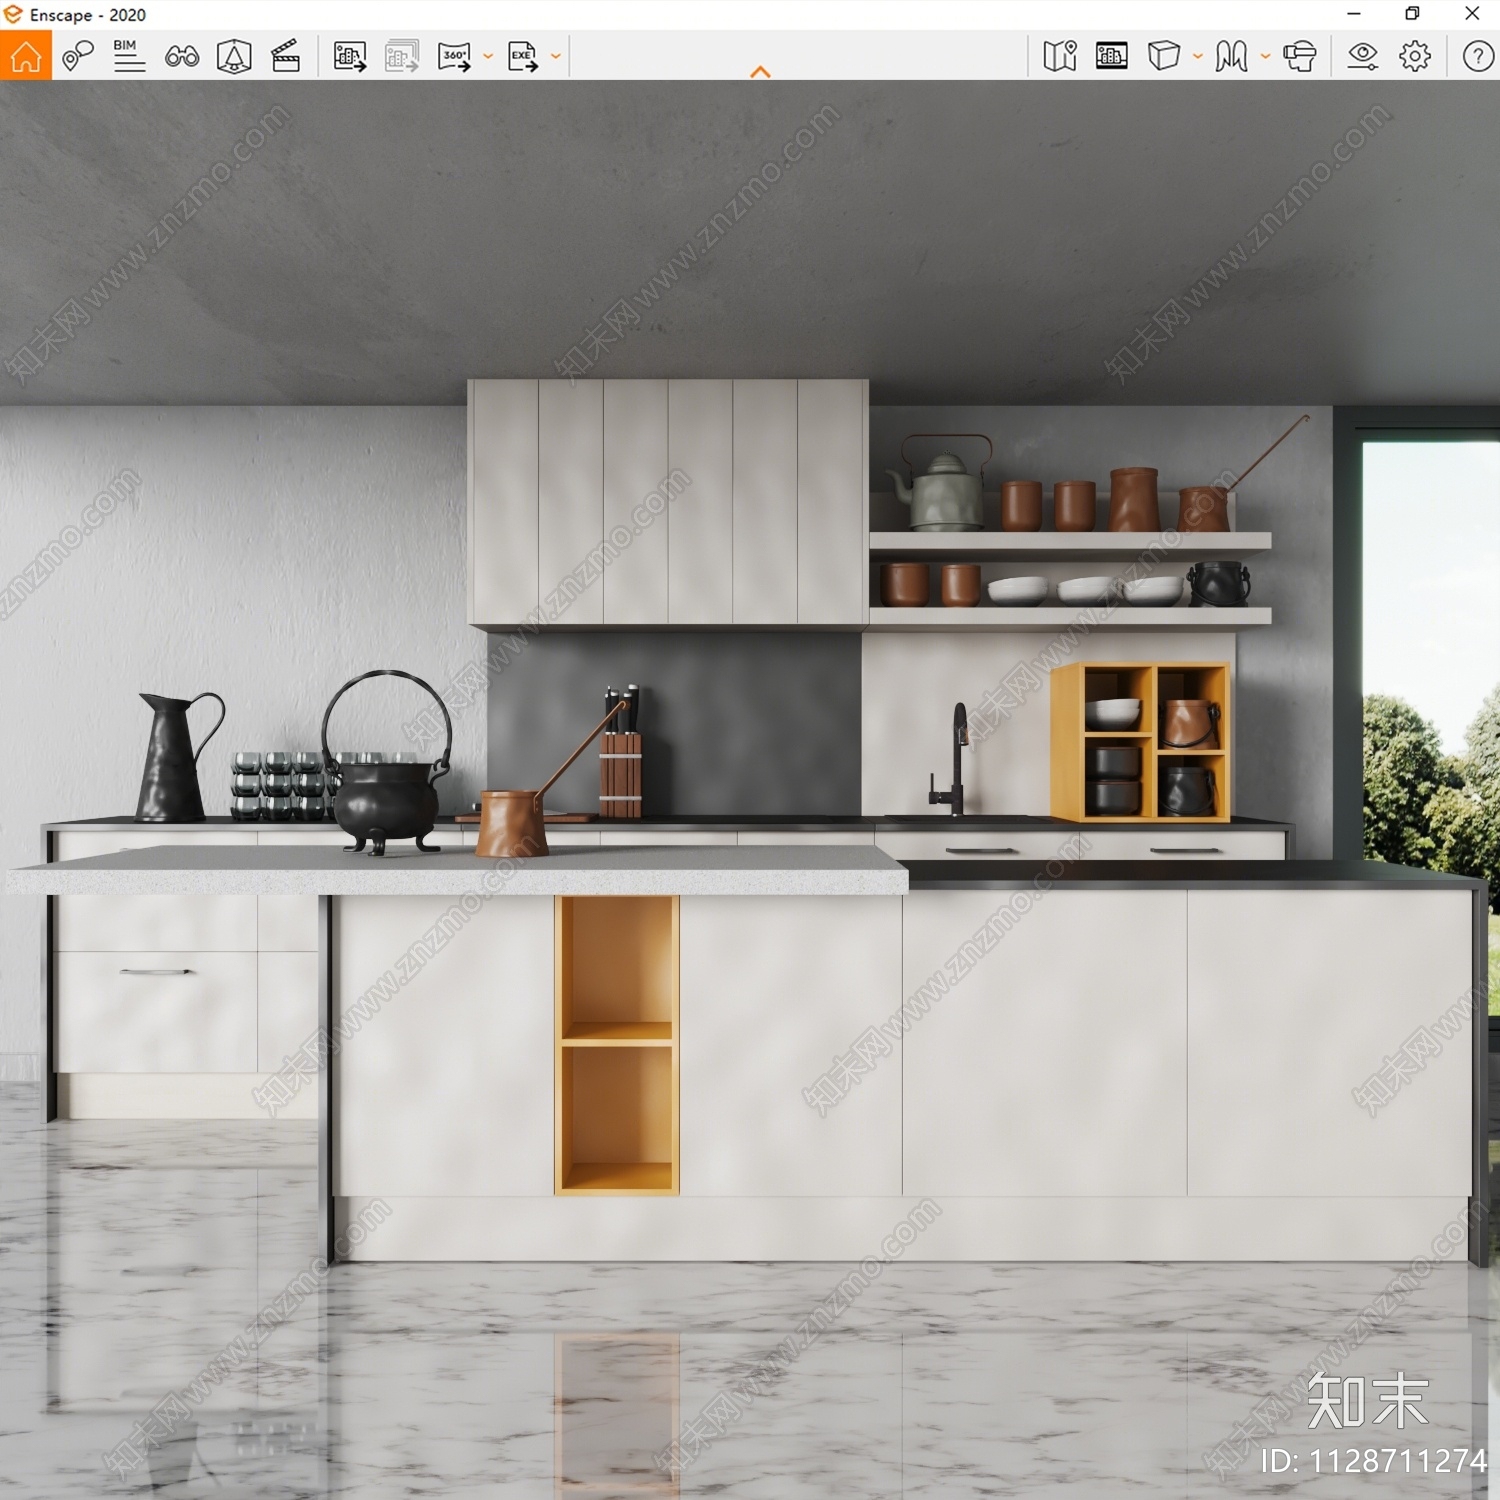Screen dimensions: 1500x1500
Task: Export a screenshot image
Action: click(x=350, y=56)
